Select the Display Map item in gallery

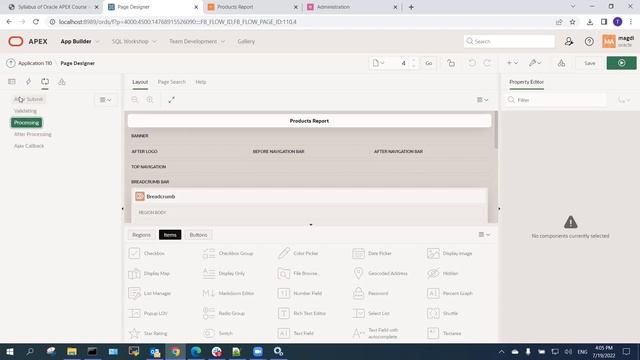[x=149, y=273]
